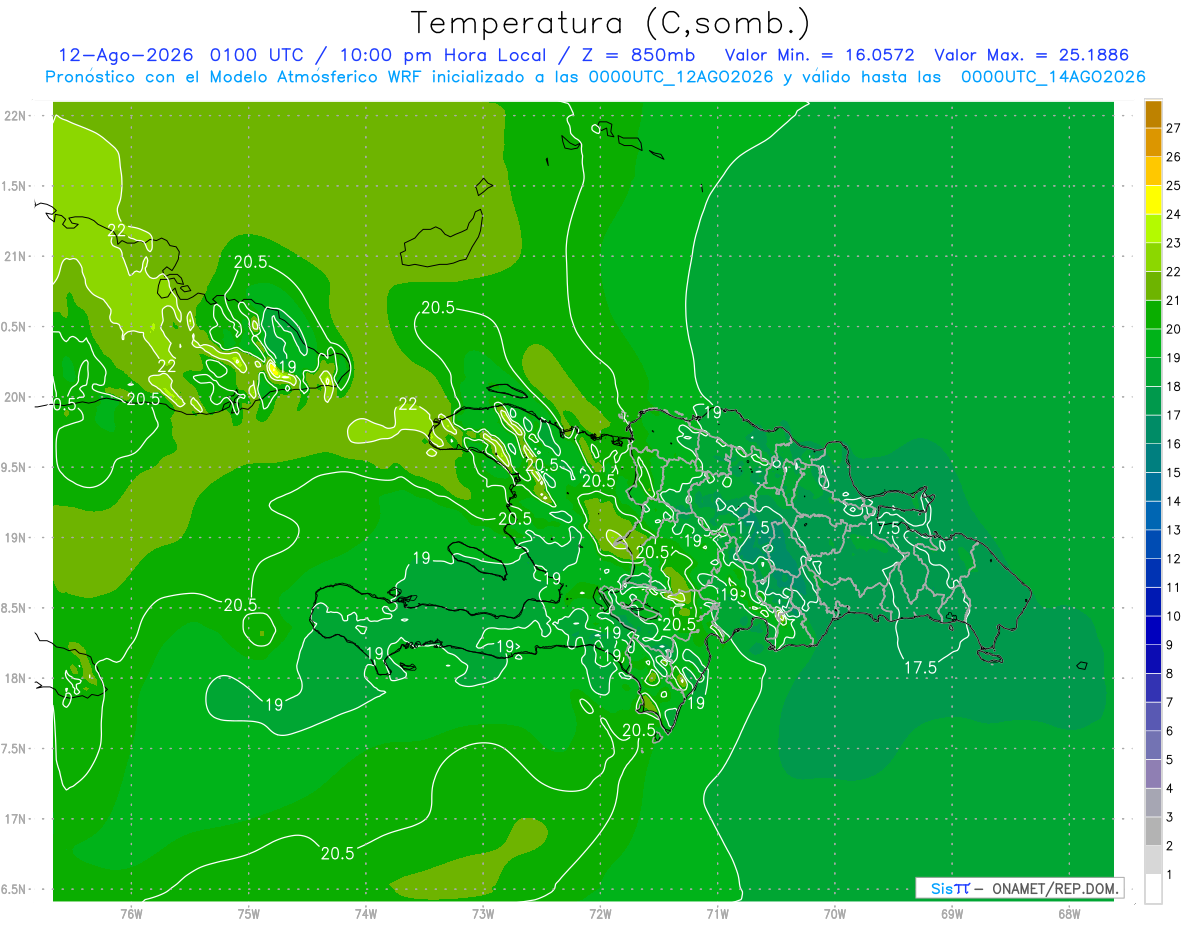
Task: Click legend value "13" on color bar
Action: [x=1174, y=530]
